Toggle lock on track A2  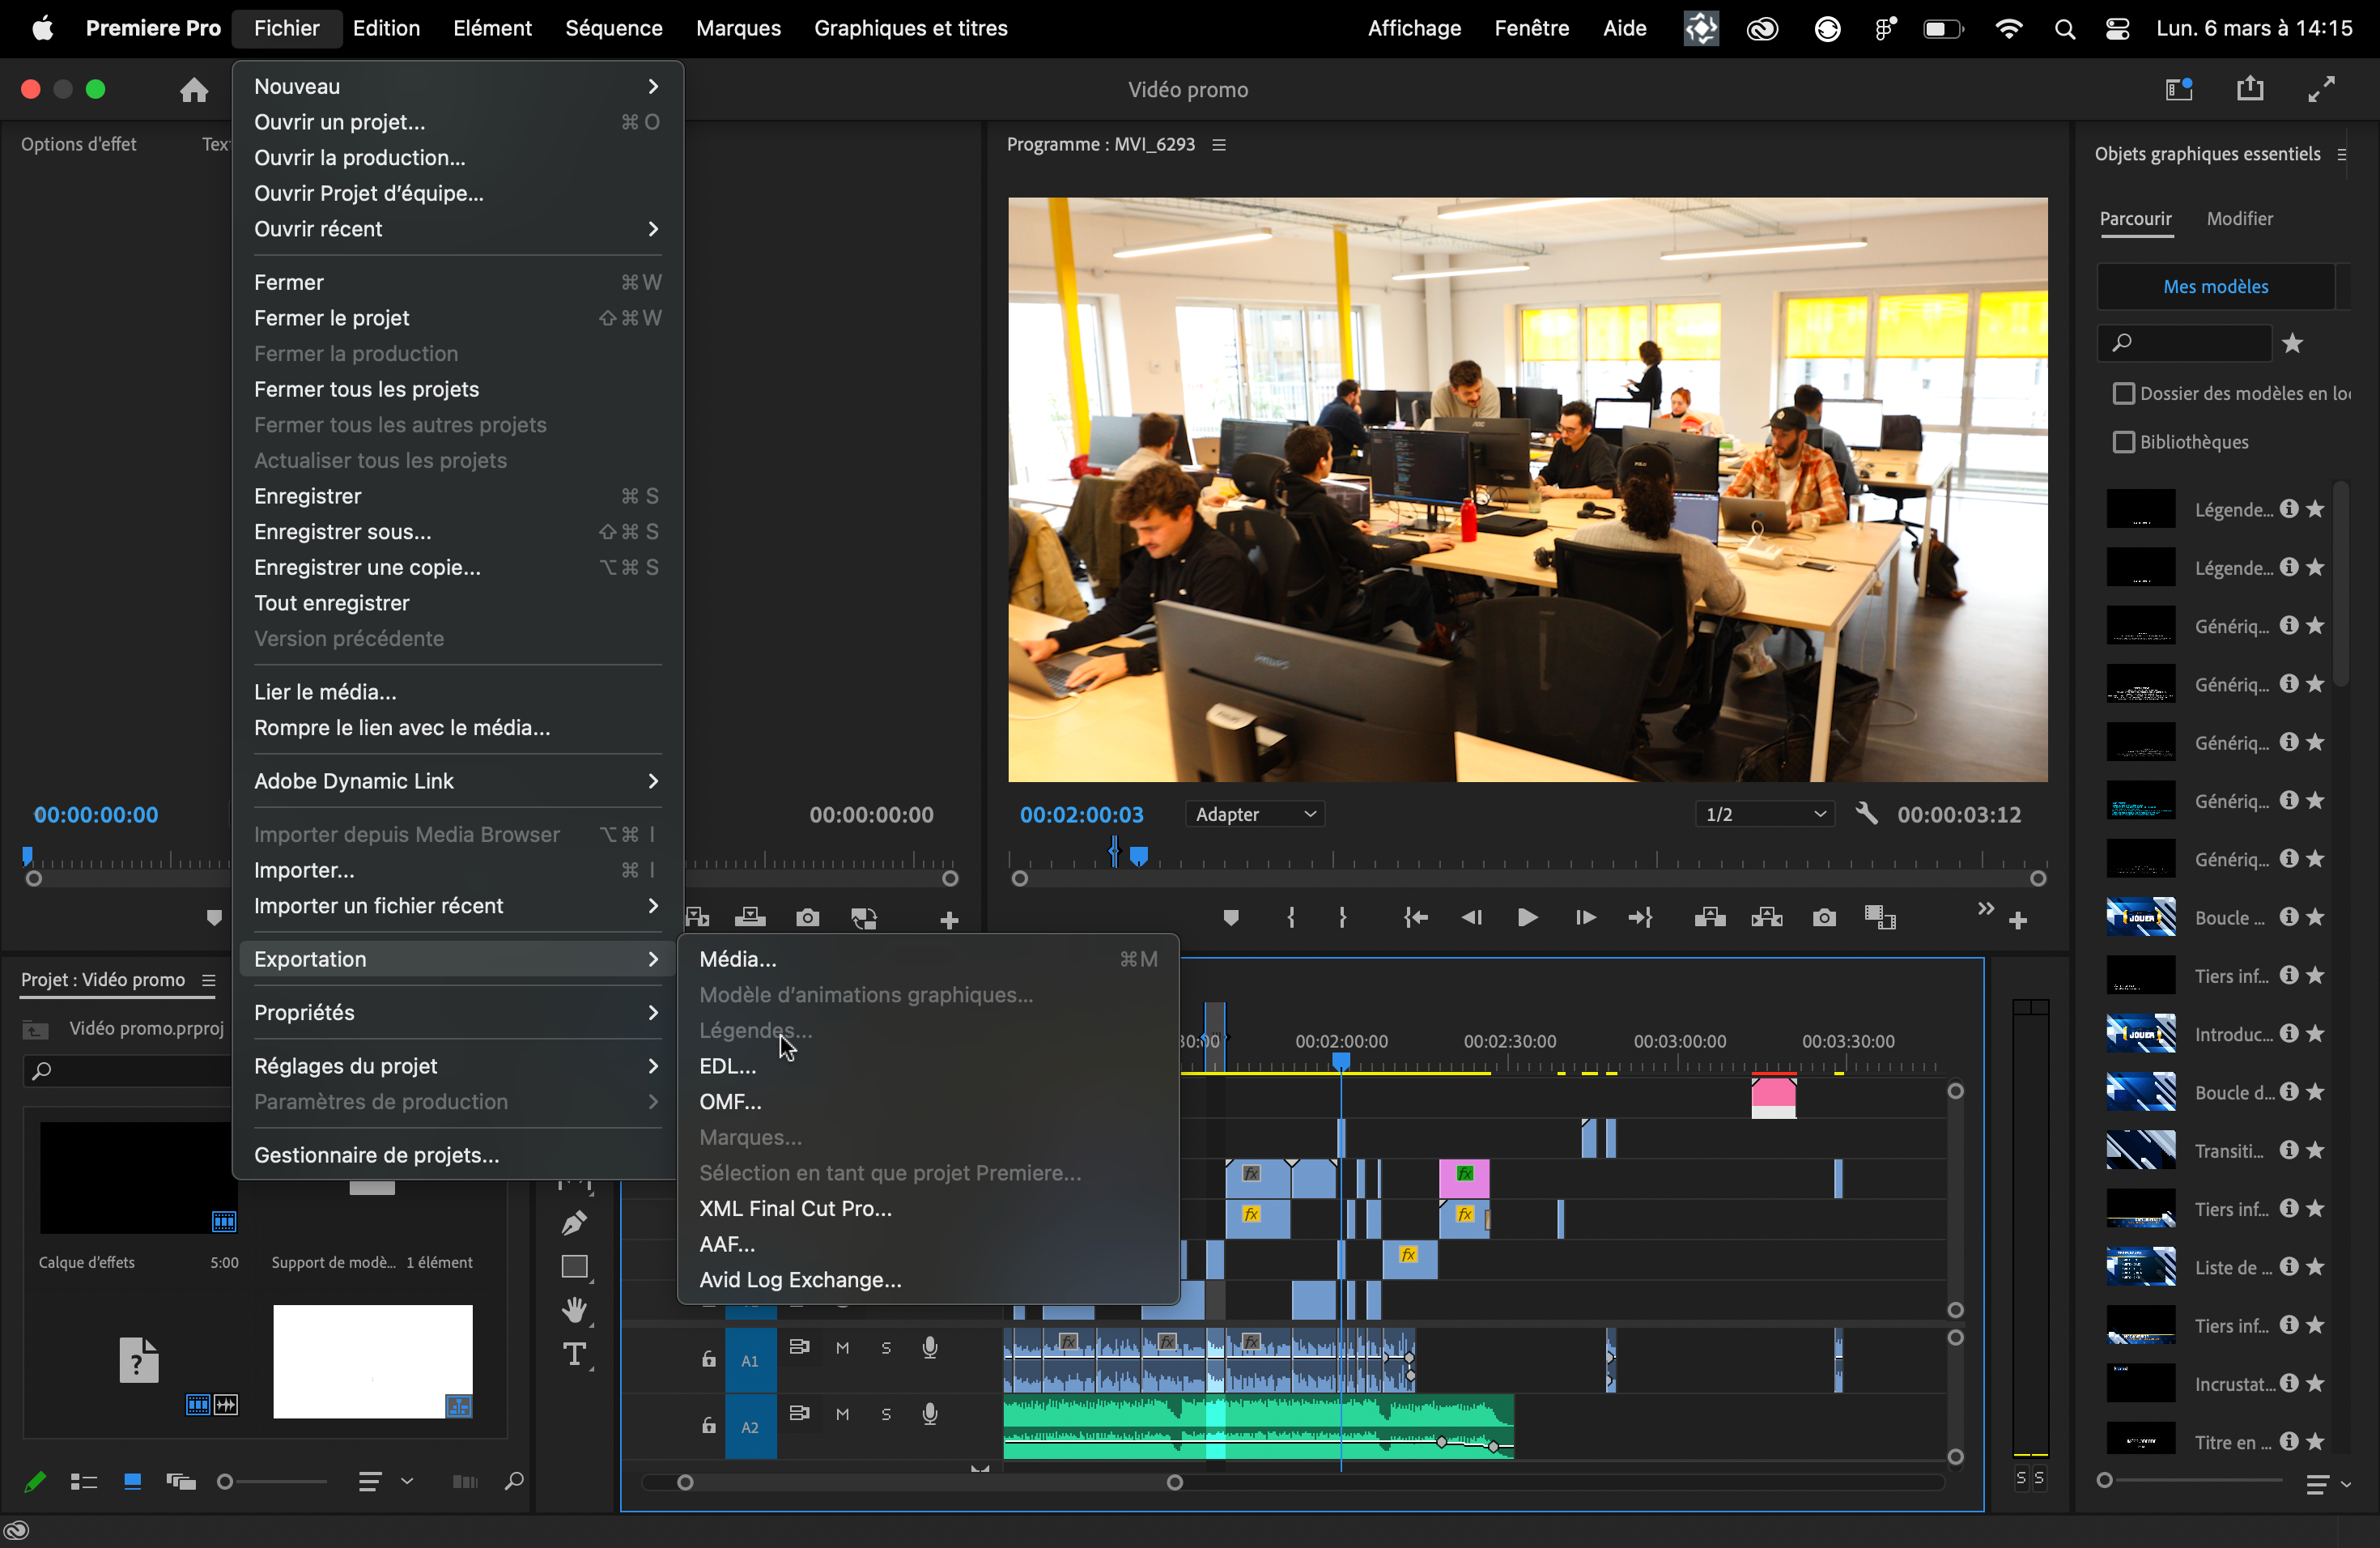(708, 1426)
